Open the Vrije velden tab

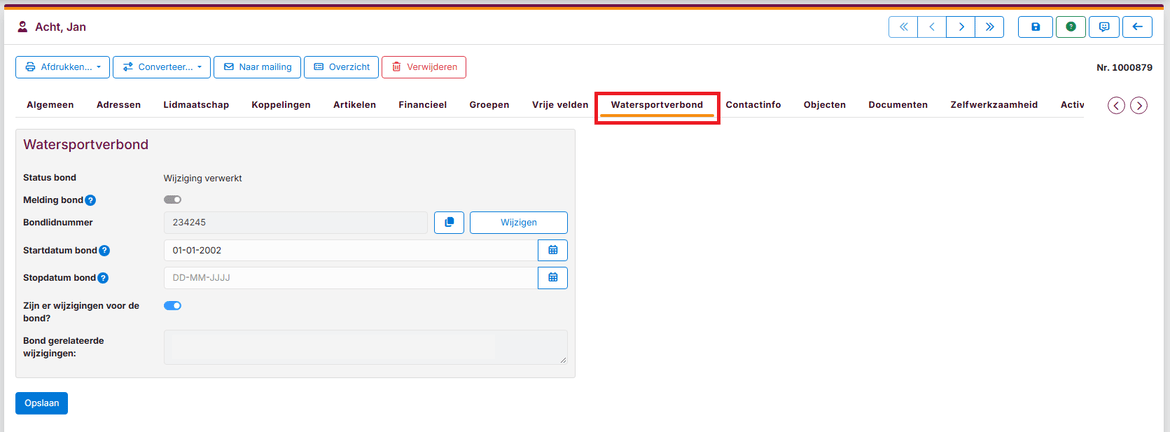tap(560, 105)
